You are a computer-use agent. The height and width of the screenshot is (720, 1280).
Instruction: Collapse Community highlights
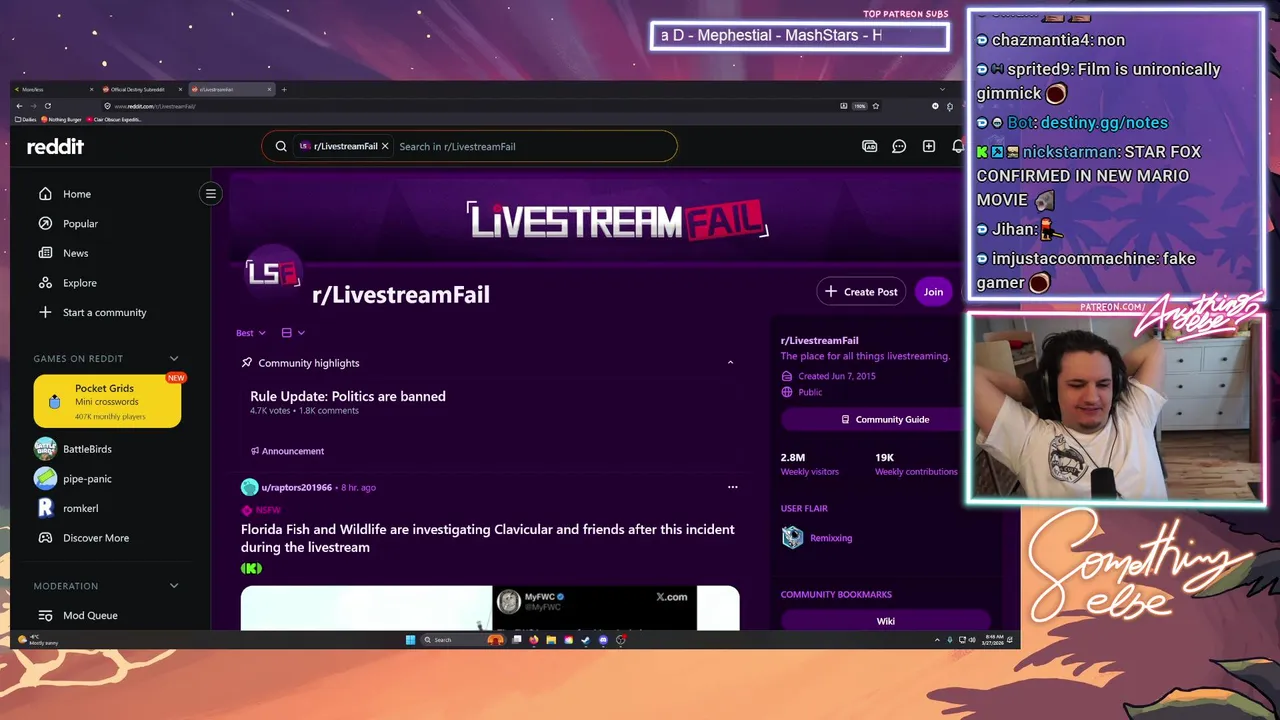730,363
